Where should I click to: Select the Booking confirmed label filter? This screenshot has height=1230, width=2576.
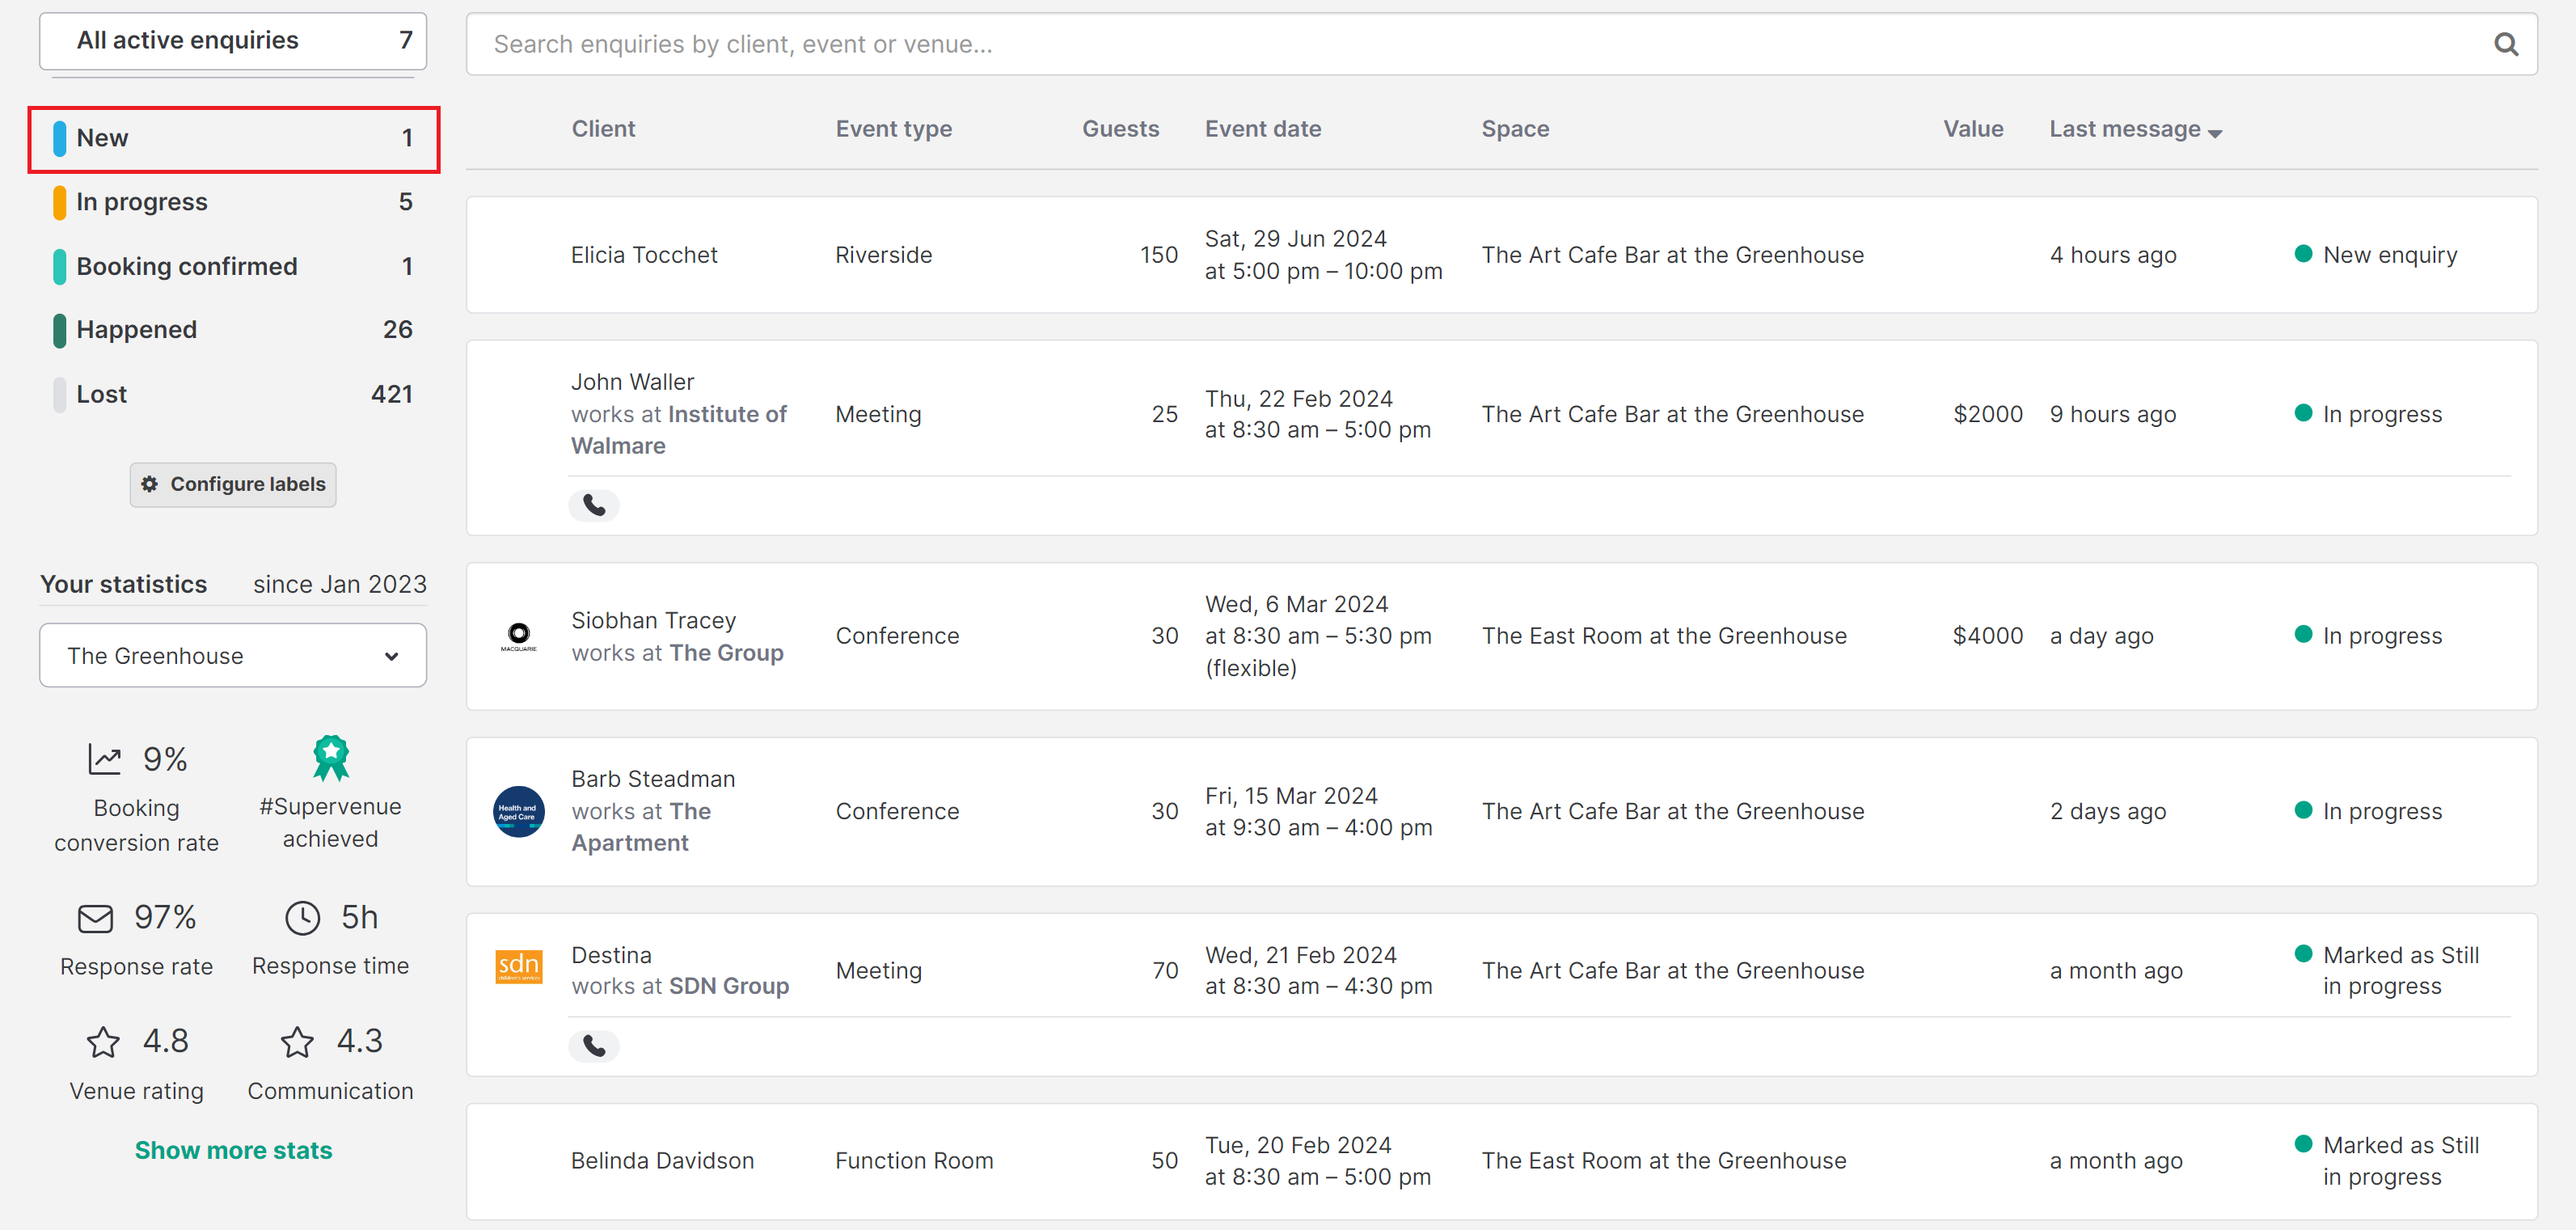[x=233, y=266]
